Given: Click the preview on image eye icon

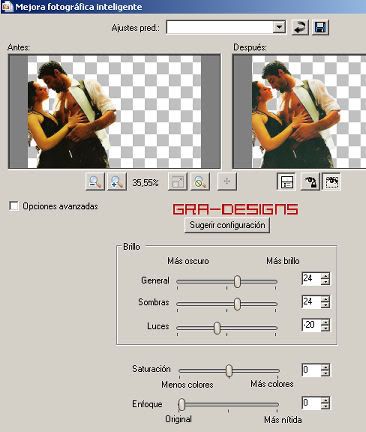Looking at the screenshot, I should click(310, 182).
